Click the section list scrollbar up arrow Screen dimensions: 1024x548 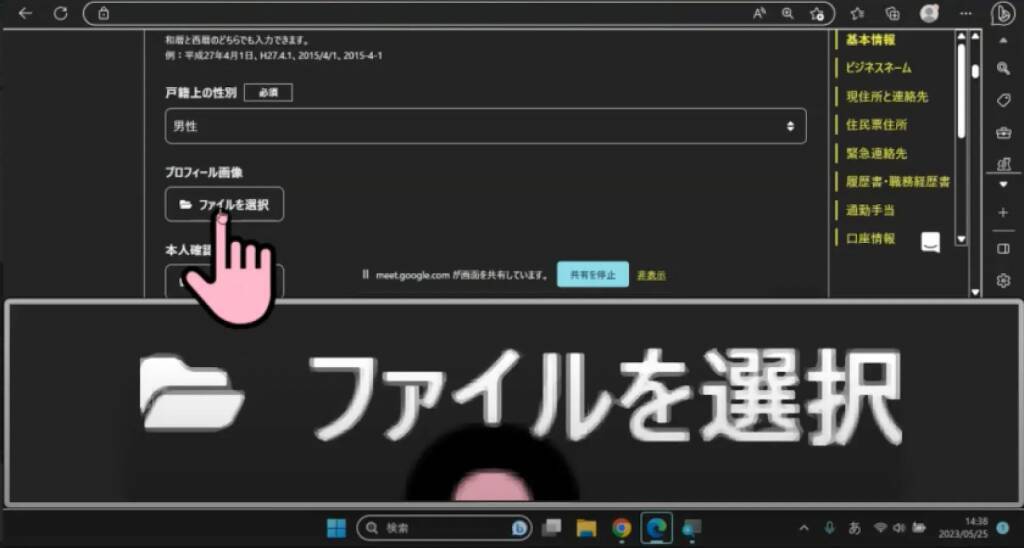[961, 36]
